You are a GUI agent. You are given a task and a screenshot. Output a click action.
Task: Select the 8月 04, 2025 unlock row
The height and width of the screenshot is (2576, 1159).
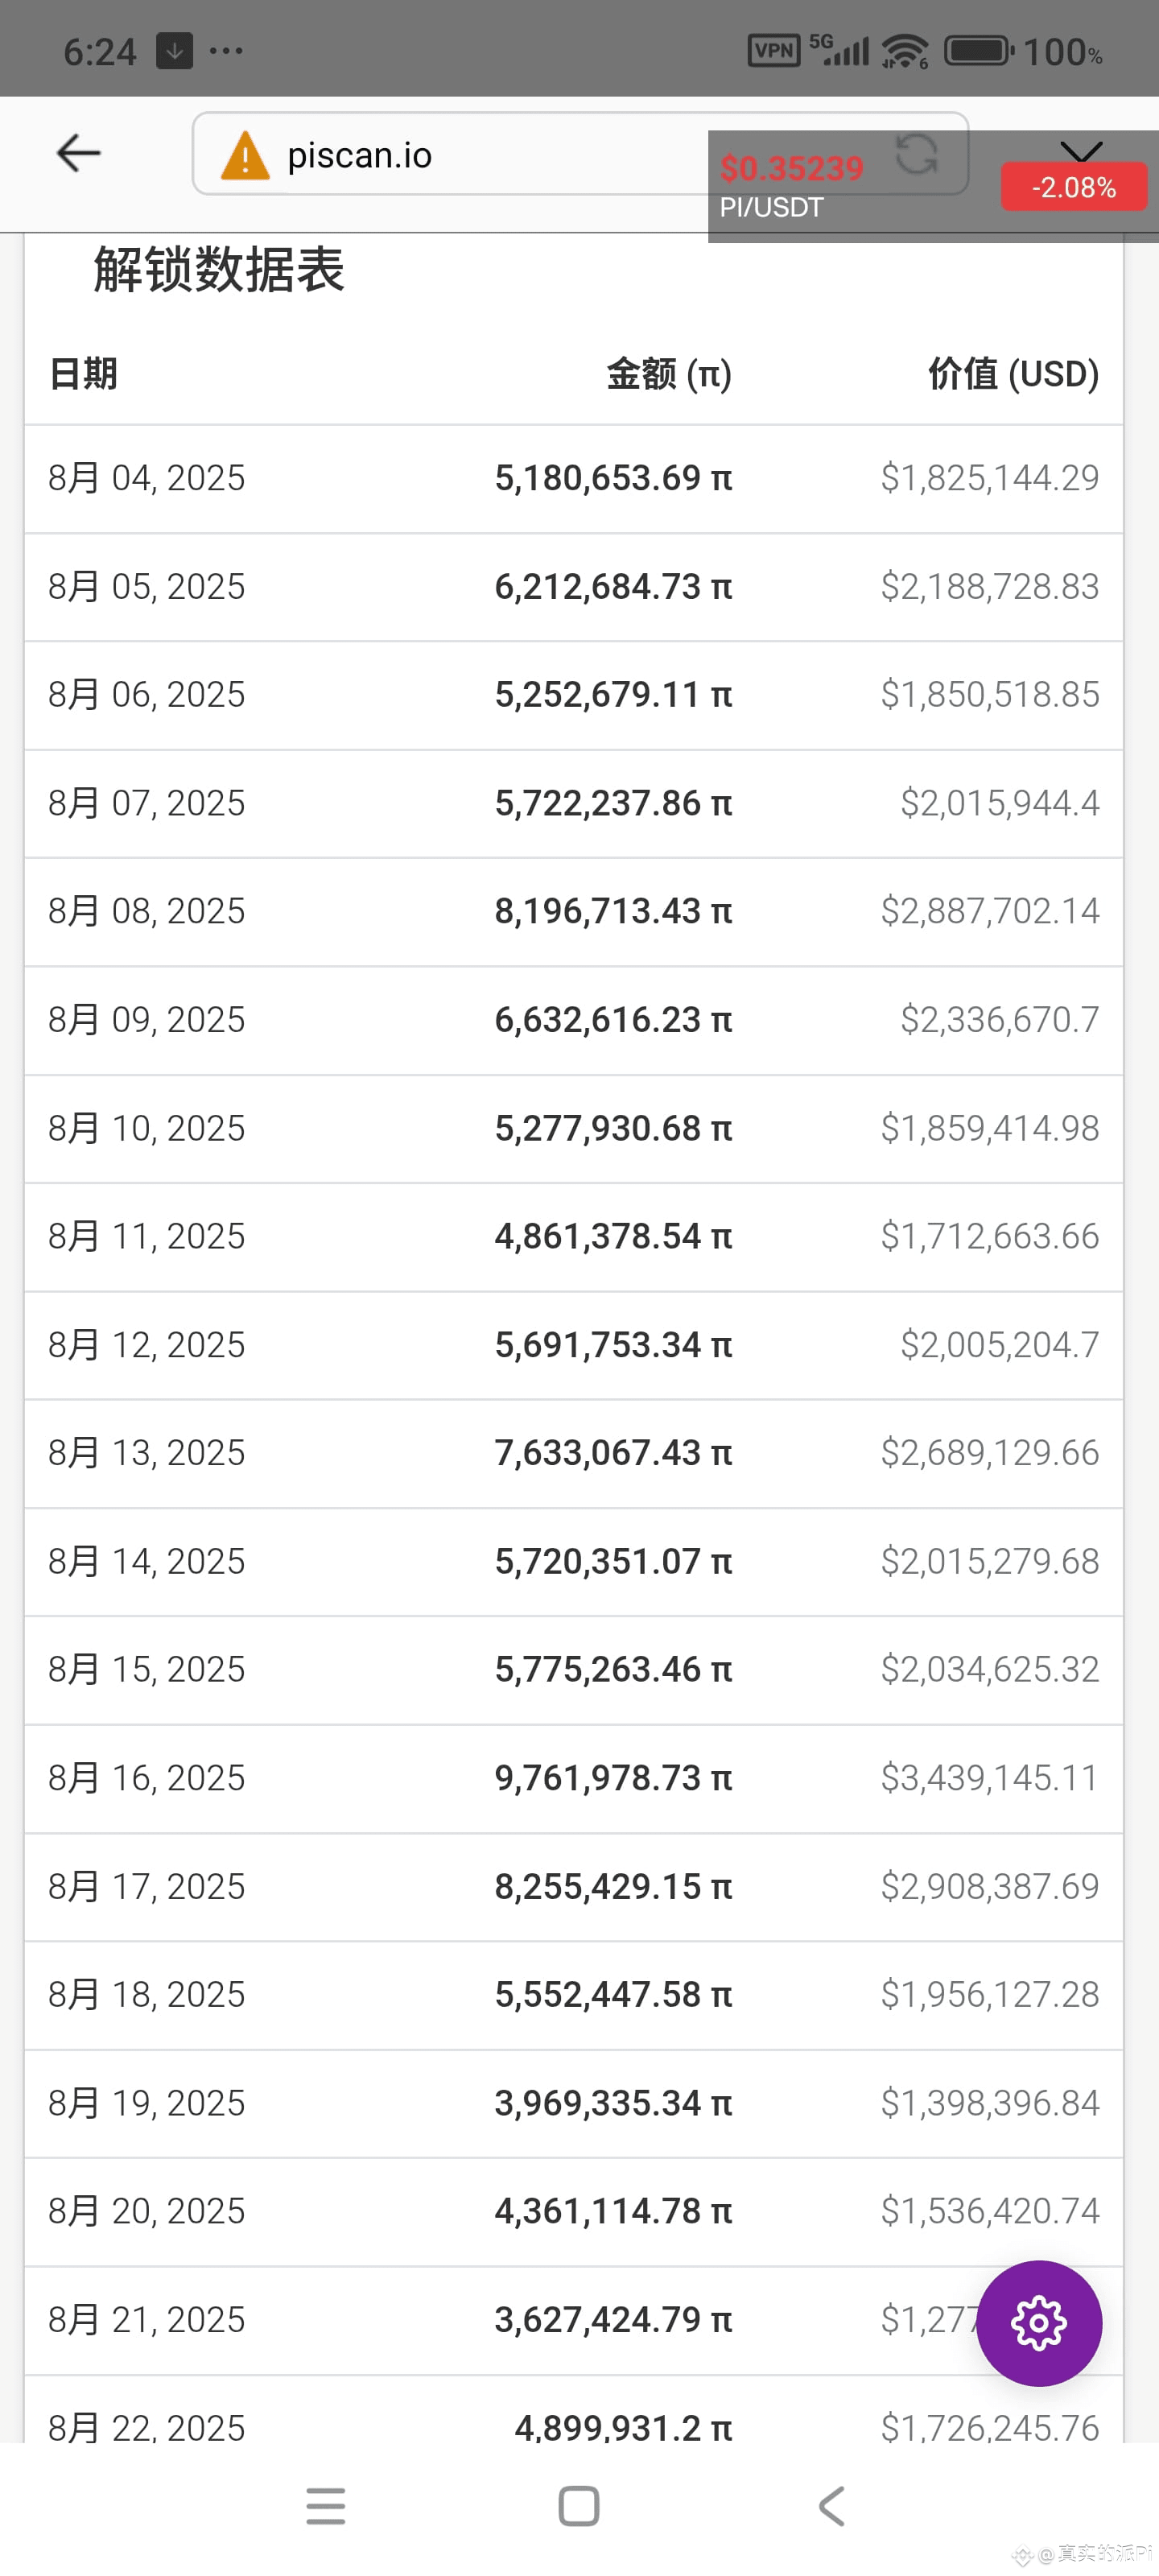pyautogui.click(x=574, y=478)
